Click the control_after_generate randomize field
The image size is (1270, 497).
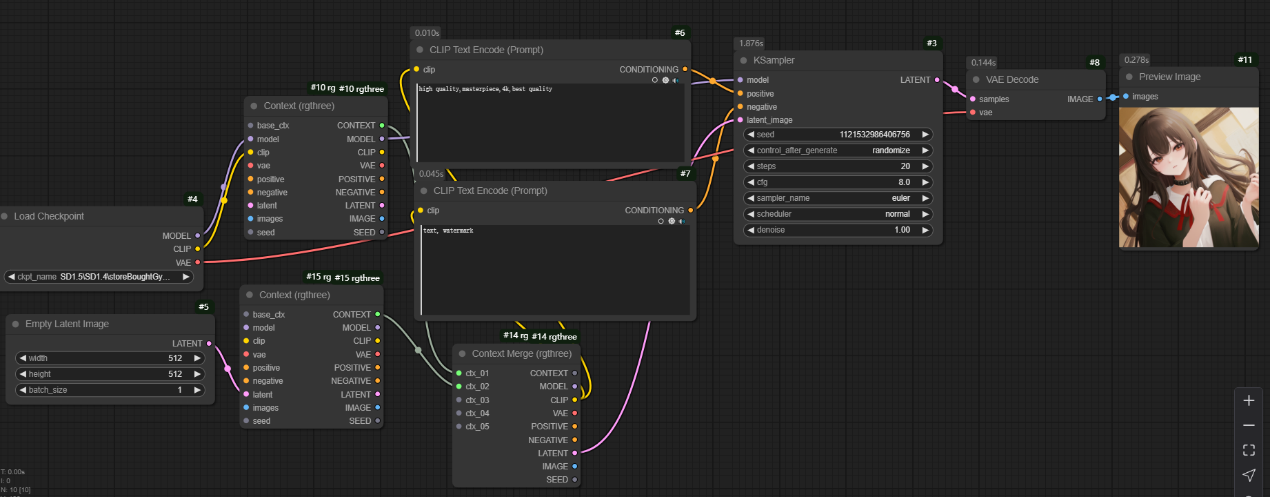pyautogui.click(x=838, y=150)
